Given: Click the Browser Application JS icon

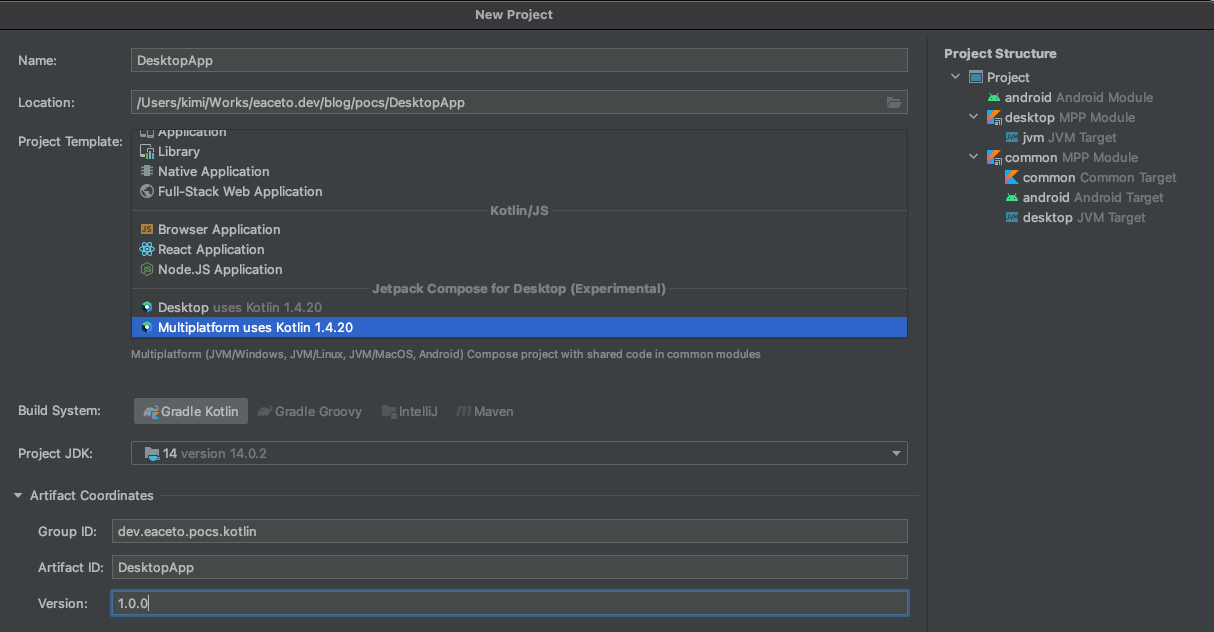Looking at the screenshot, I should click(x=147, y=230).
